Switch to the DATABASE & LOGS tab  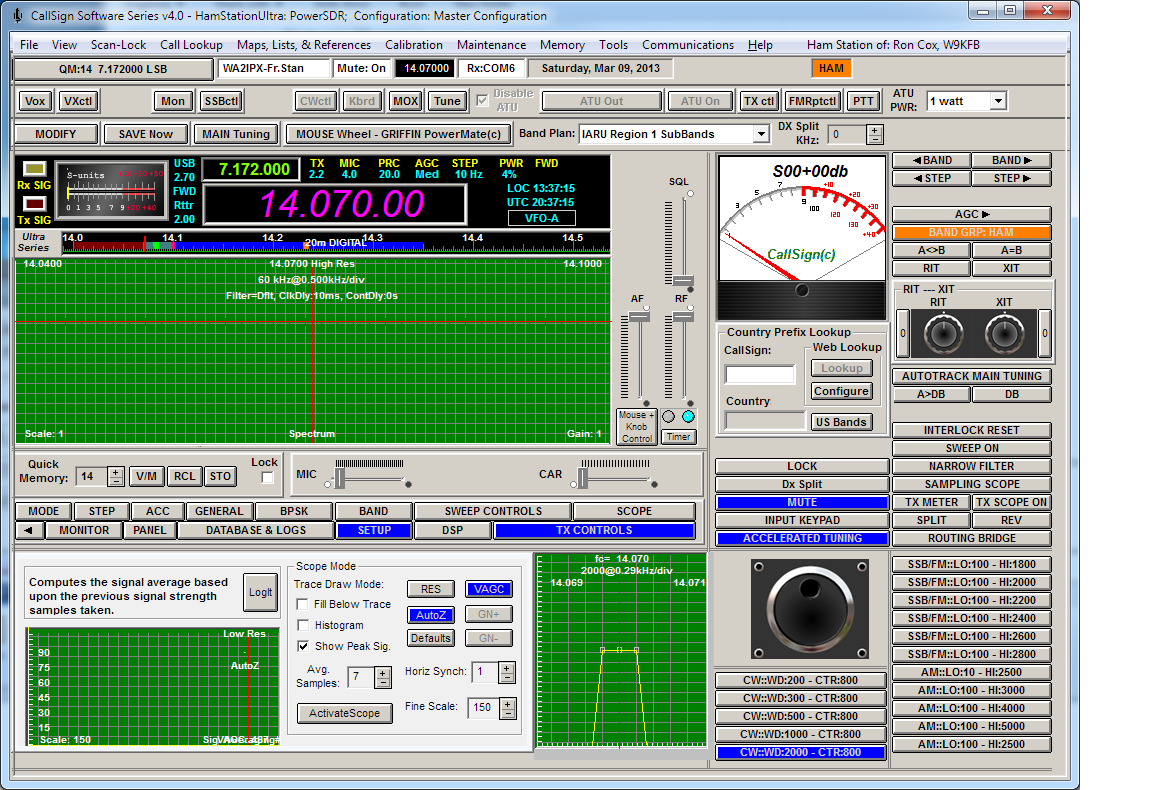[256, 530]
